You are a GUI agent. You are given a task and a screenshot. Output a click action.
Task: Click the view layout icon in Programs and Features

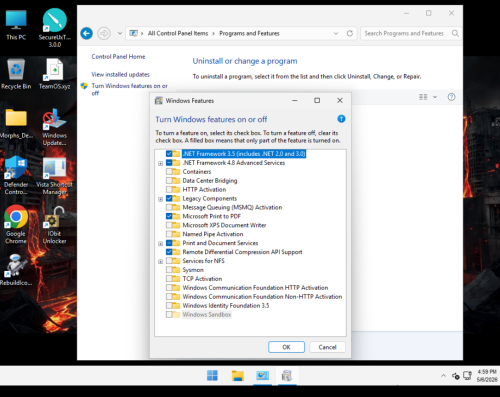tap(423, 97)
